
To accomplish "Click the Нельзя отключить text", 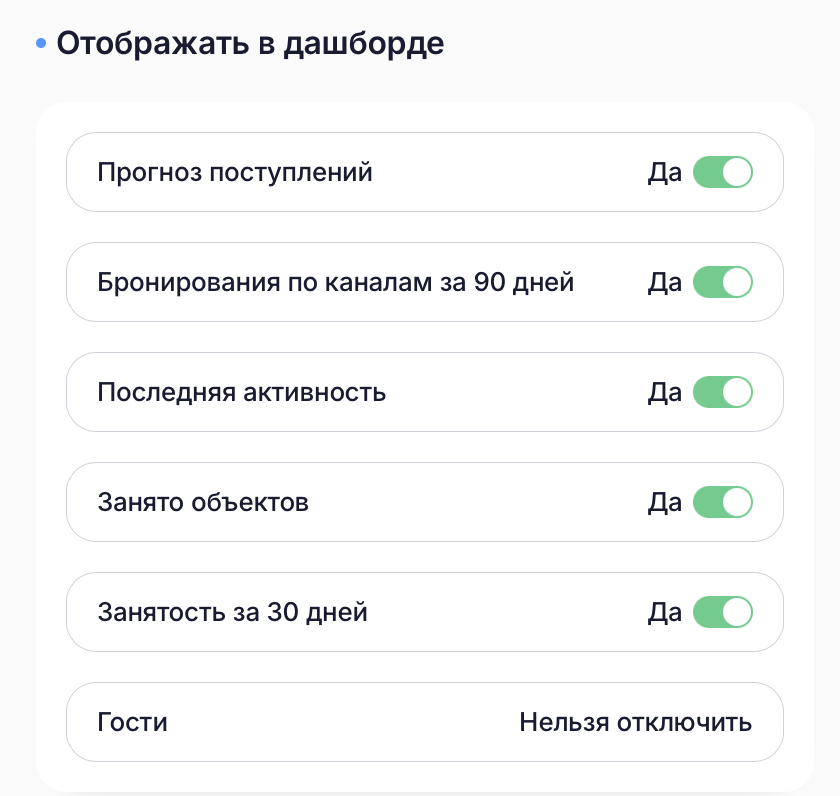I will tap(636, 722).
